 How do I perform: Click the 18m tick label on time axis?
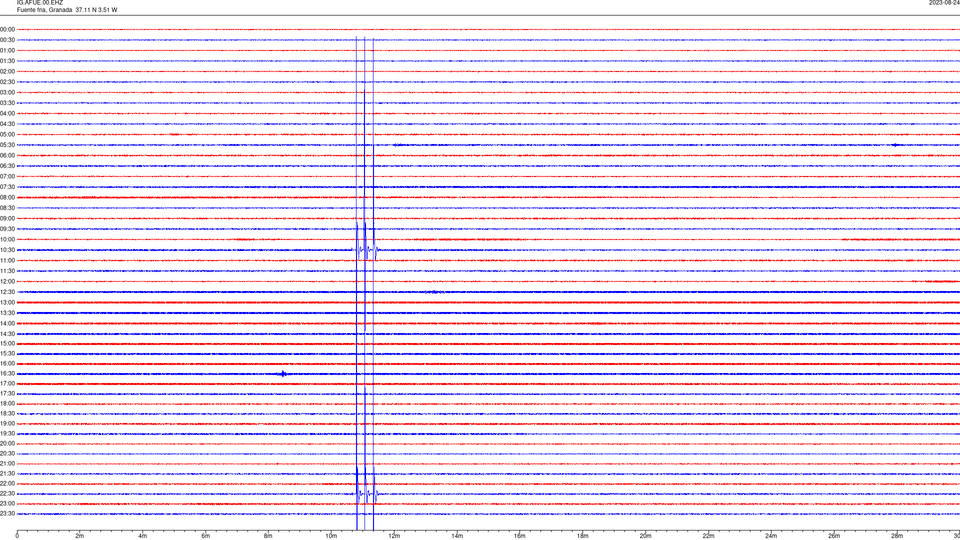click(583, 536)
